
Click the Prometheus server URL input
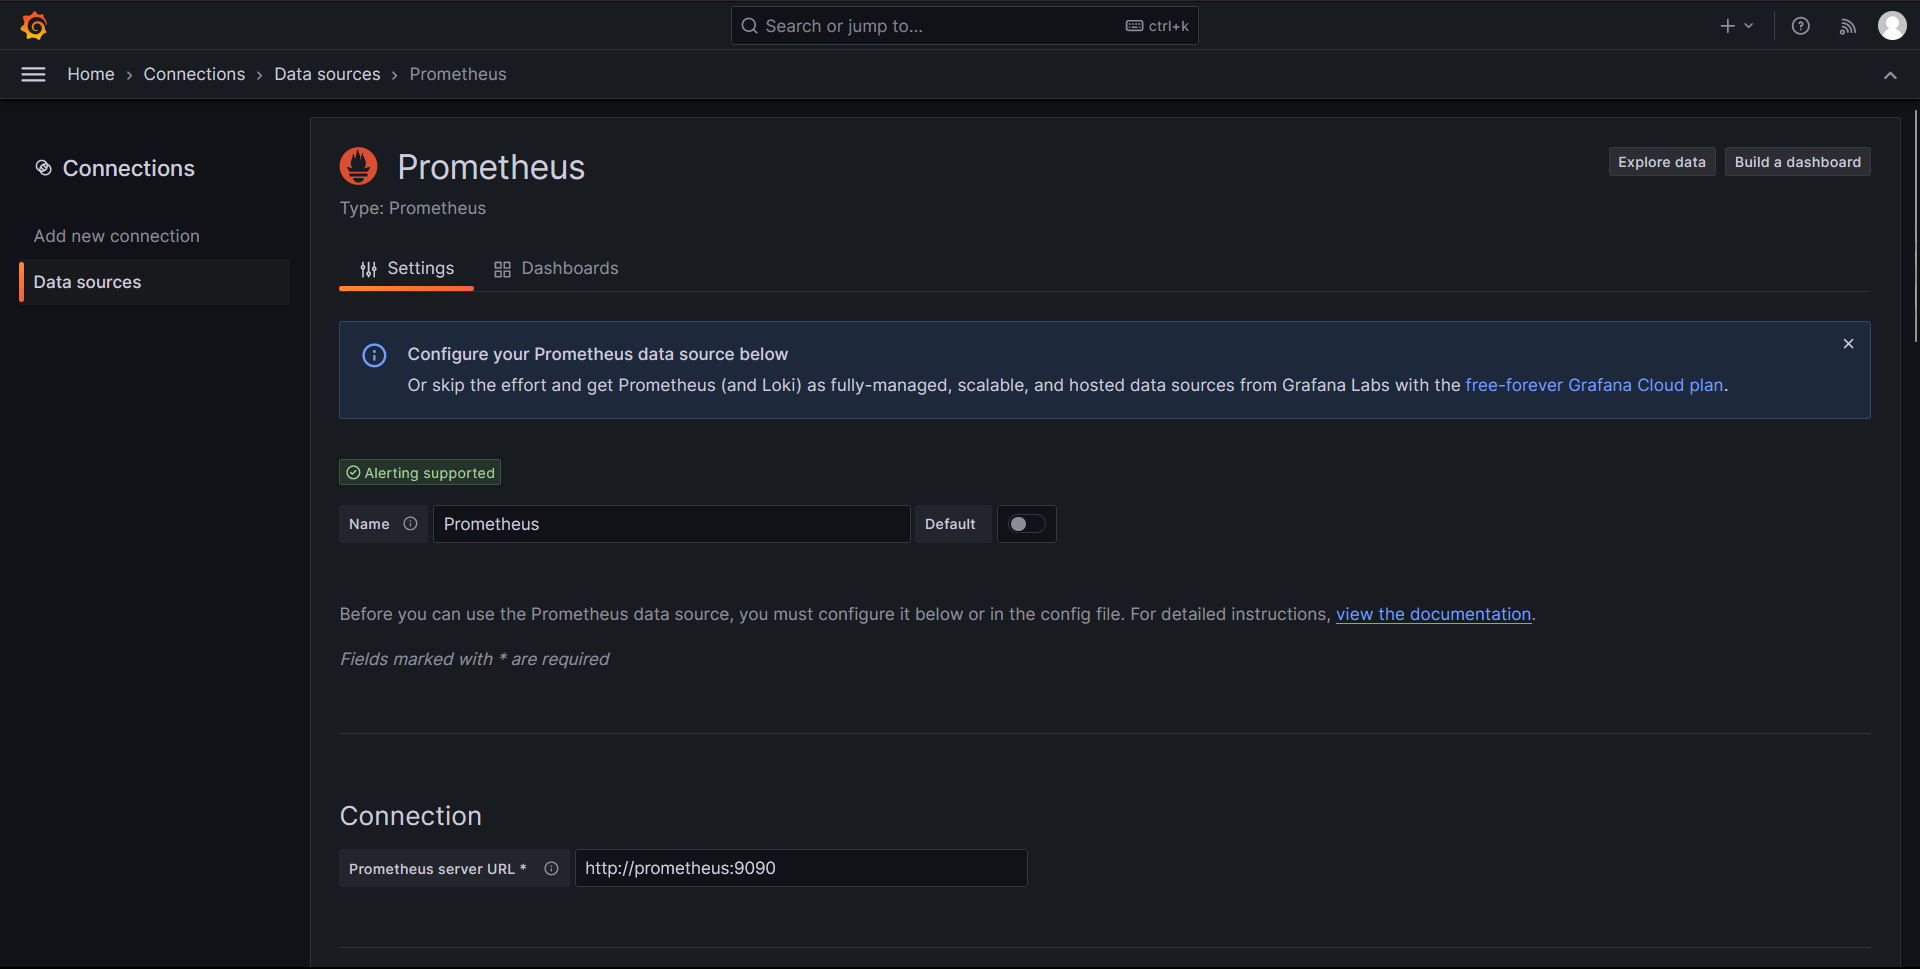coord(800,868)
